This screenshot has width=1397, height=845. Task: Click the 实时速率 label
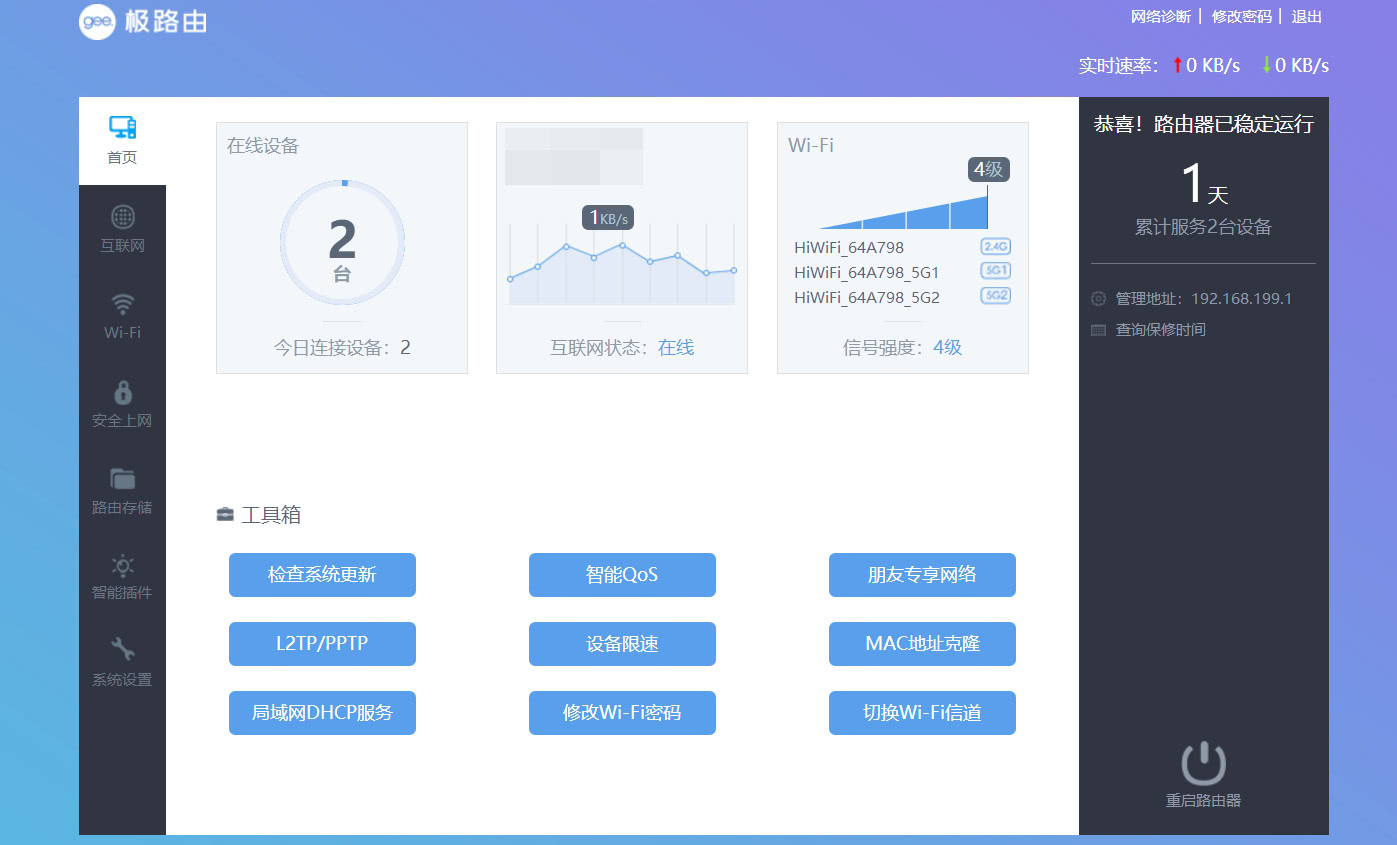(1118, 66)
